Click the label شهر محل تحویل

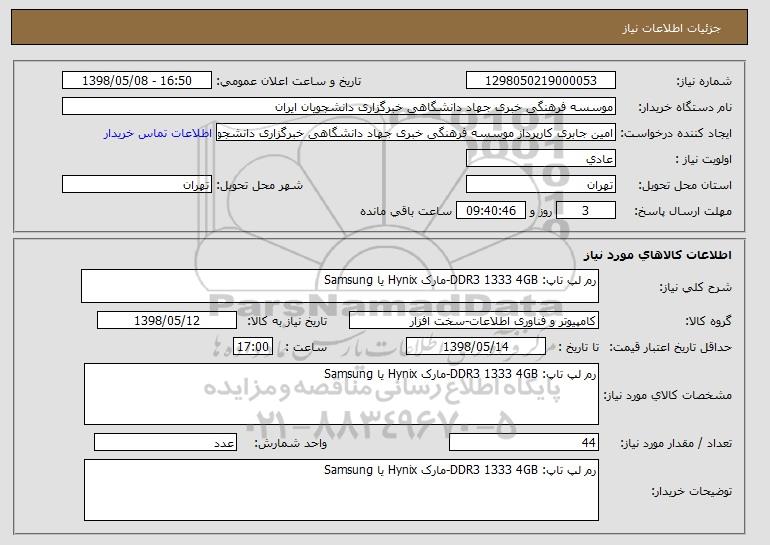click(x=260, y=185)
